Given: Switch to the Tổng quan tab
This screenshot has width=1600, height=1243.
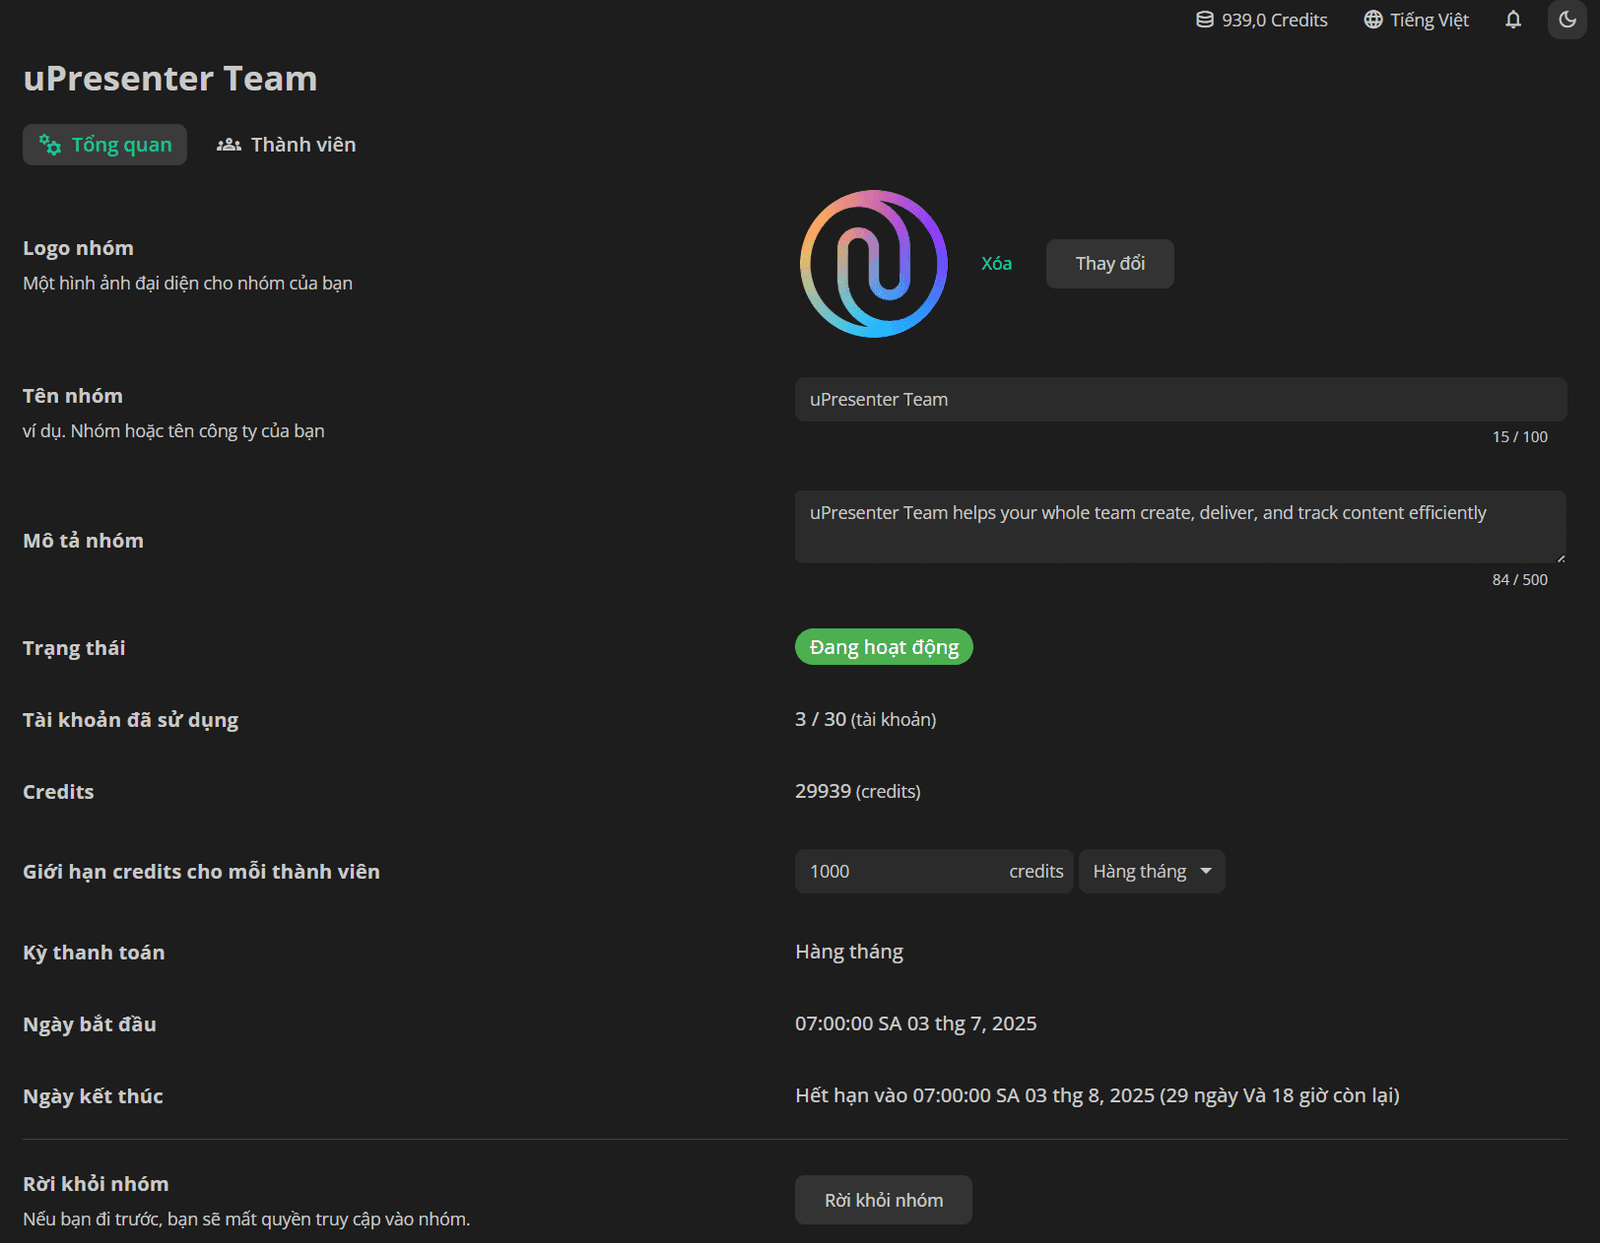Looking at the screenshot, I should pyautogui.click(x=105, y=145).
